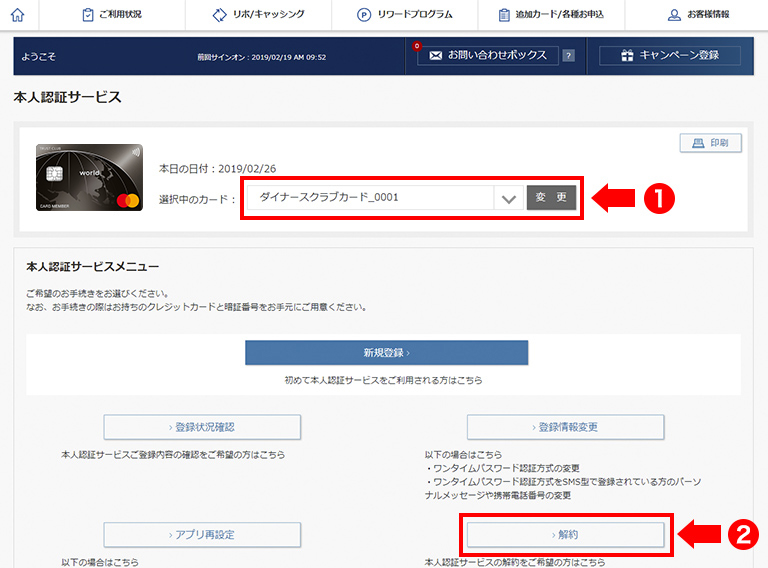Click the question mark help icon

[568, 56]
